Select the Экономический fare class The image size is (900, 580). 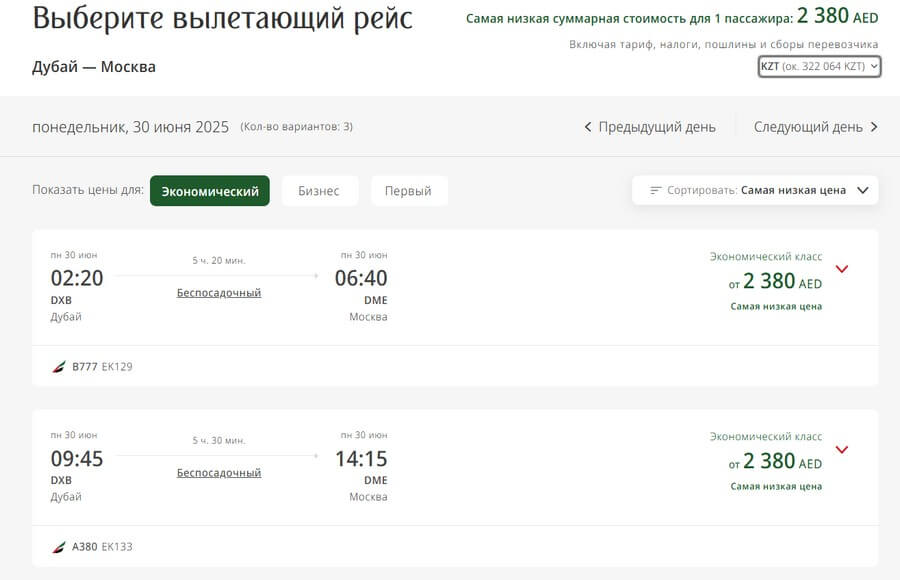pyautogui.click(x=210, y=191)
